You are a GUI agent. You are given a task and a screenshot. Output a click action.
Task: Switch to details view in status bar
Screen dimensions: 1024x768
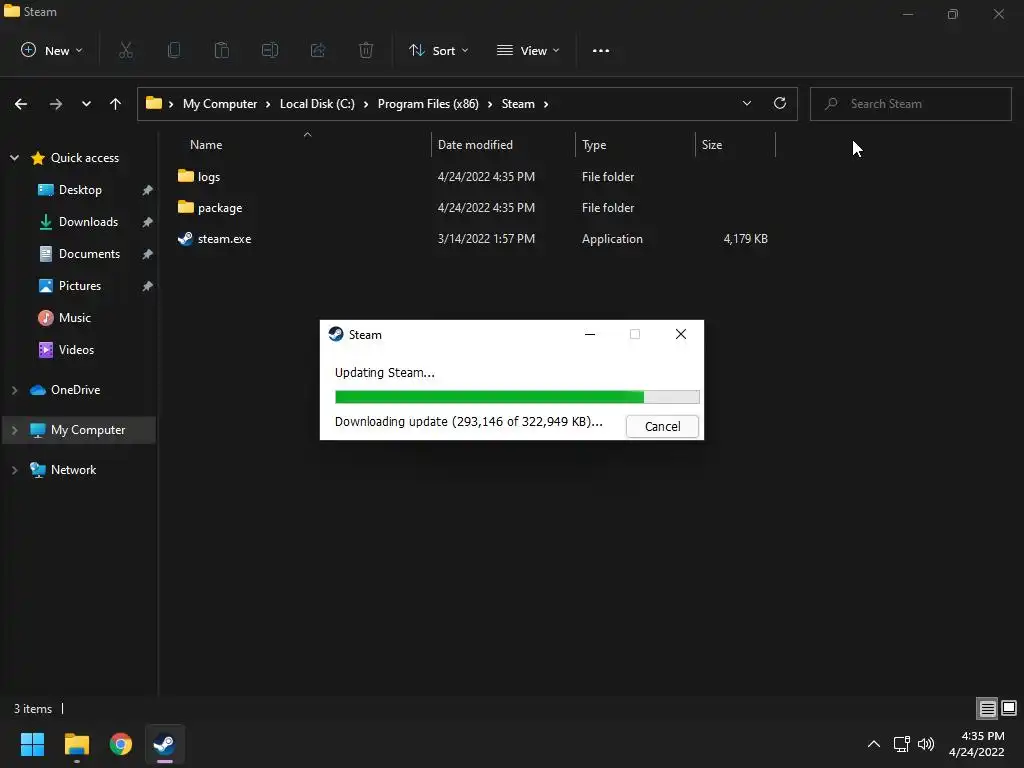(987, 709)
